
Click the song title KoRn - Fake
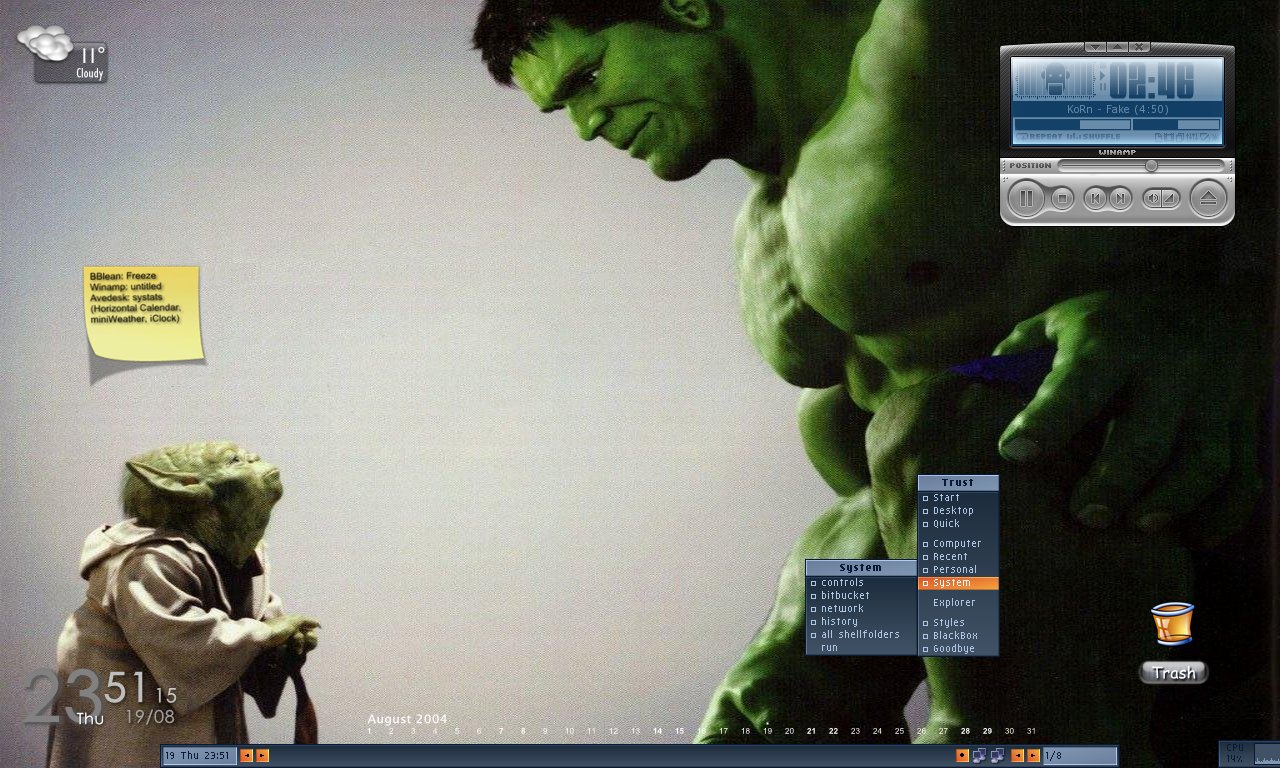1116,109
